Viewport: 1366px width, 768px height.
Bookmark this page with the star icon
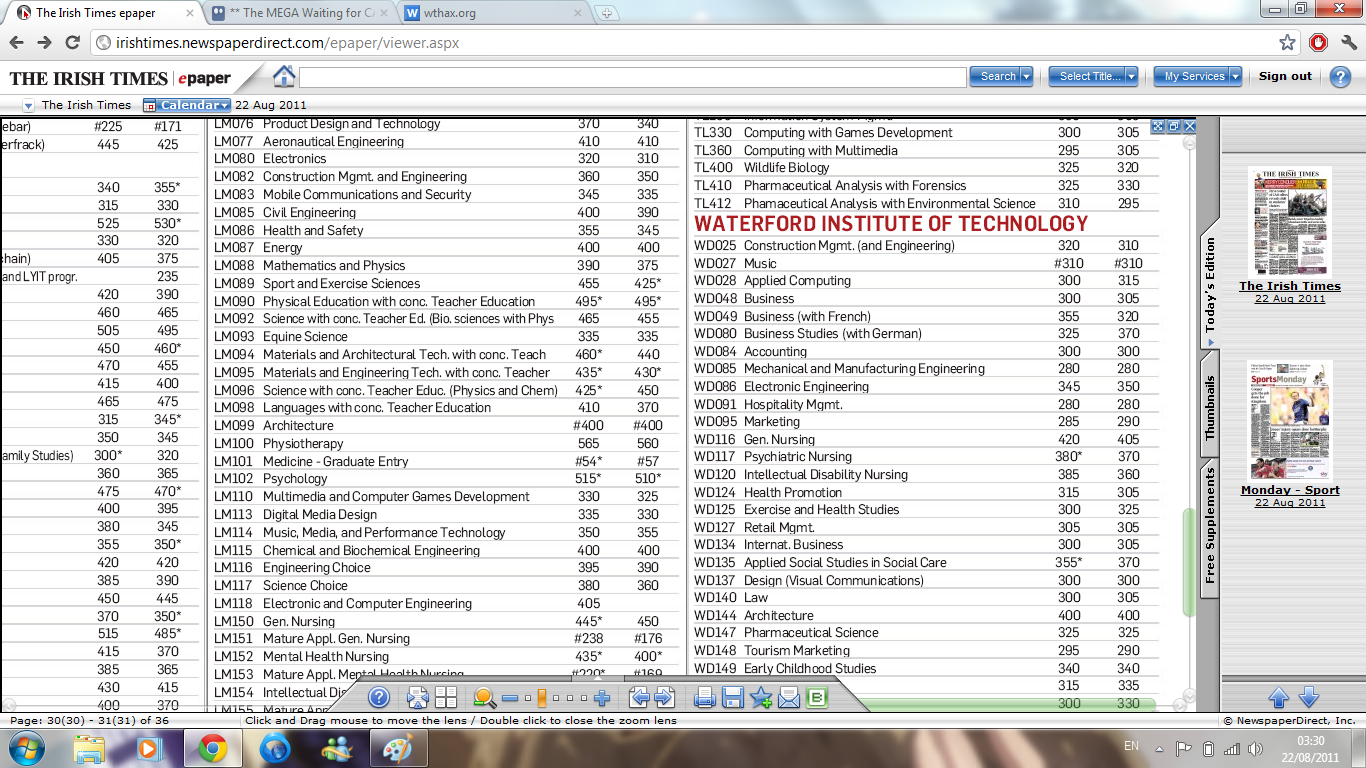pos(1288,42)
